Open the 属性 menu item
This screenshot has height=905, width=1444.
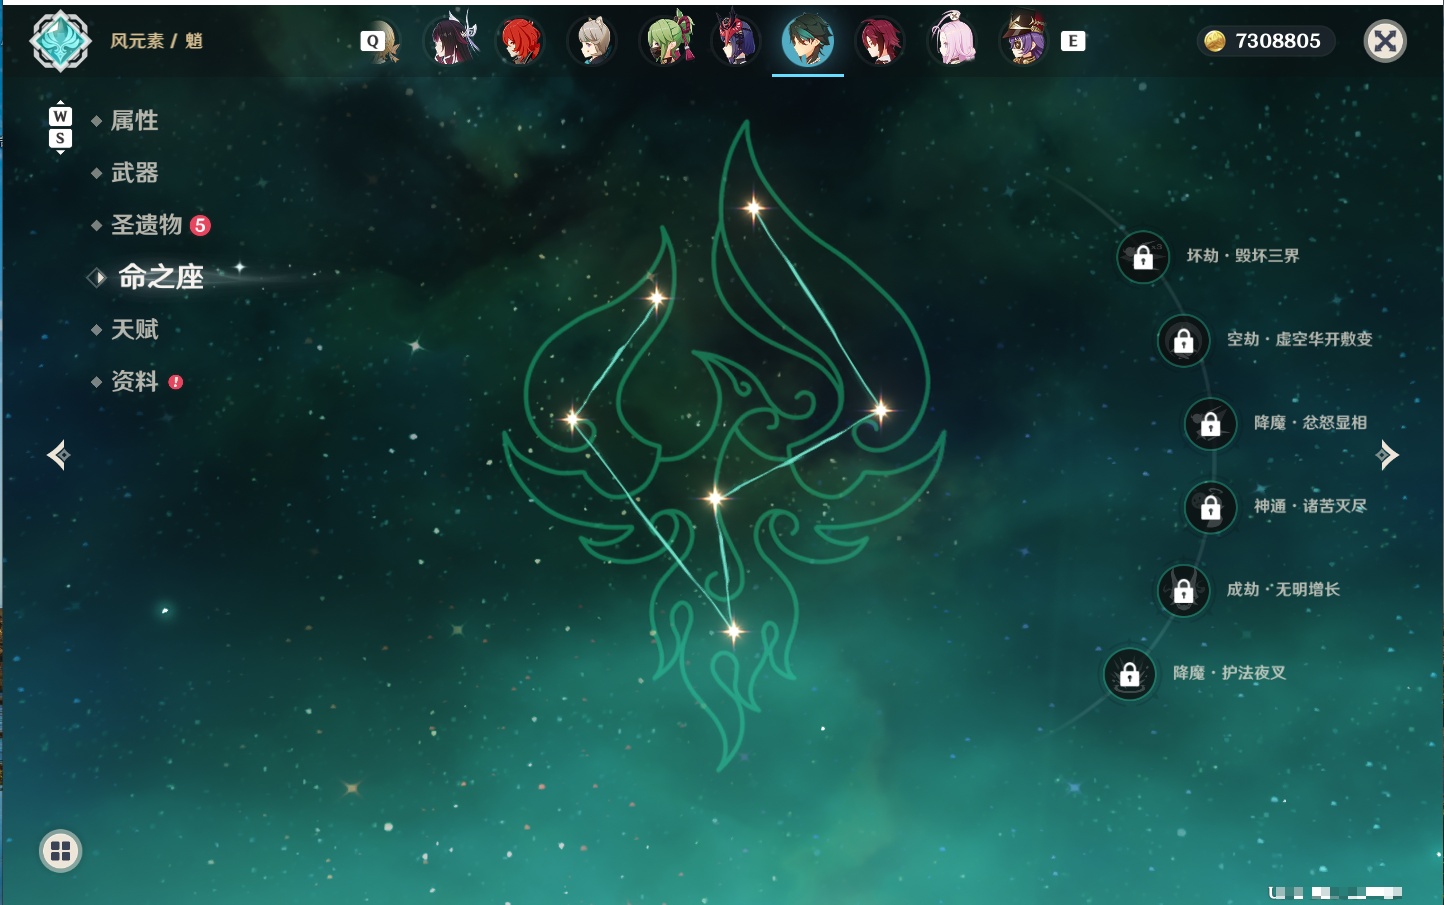135,121
